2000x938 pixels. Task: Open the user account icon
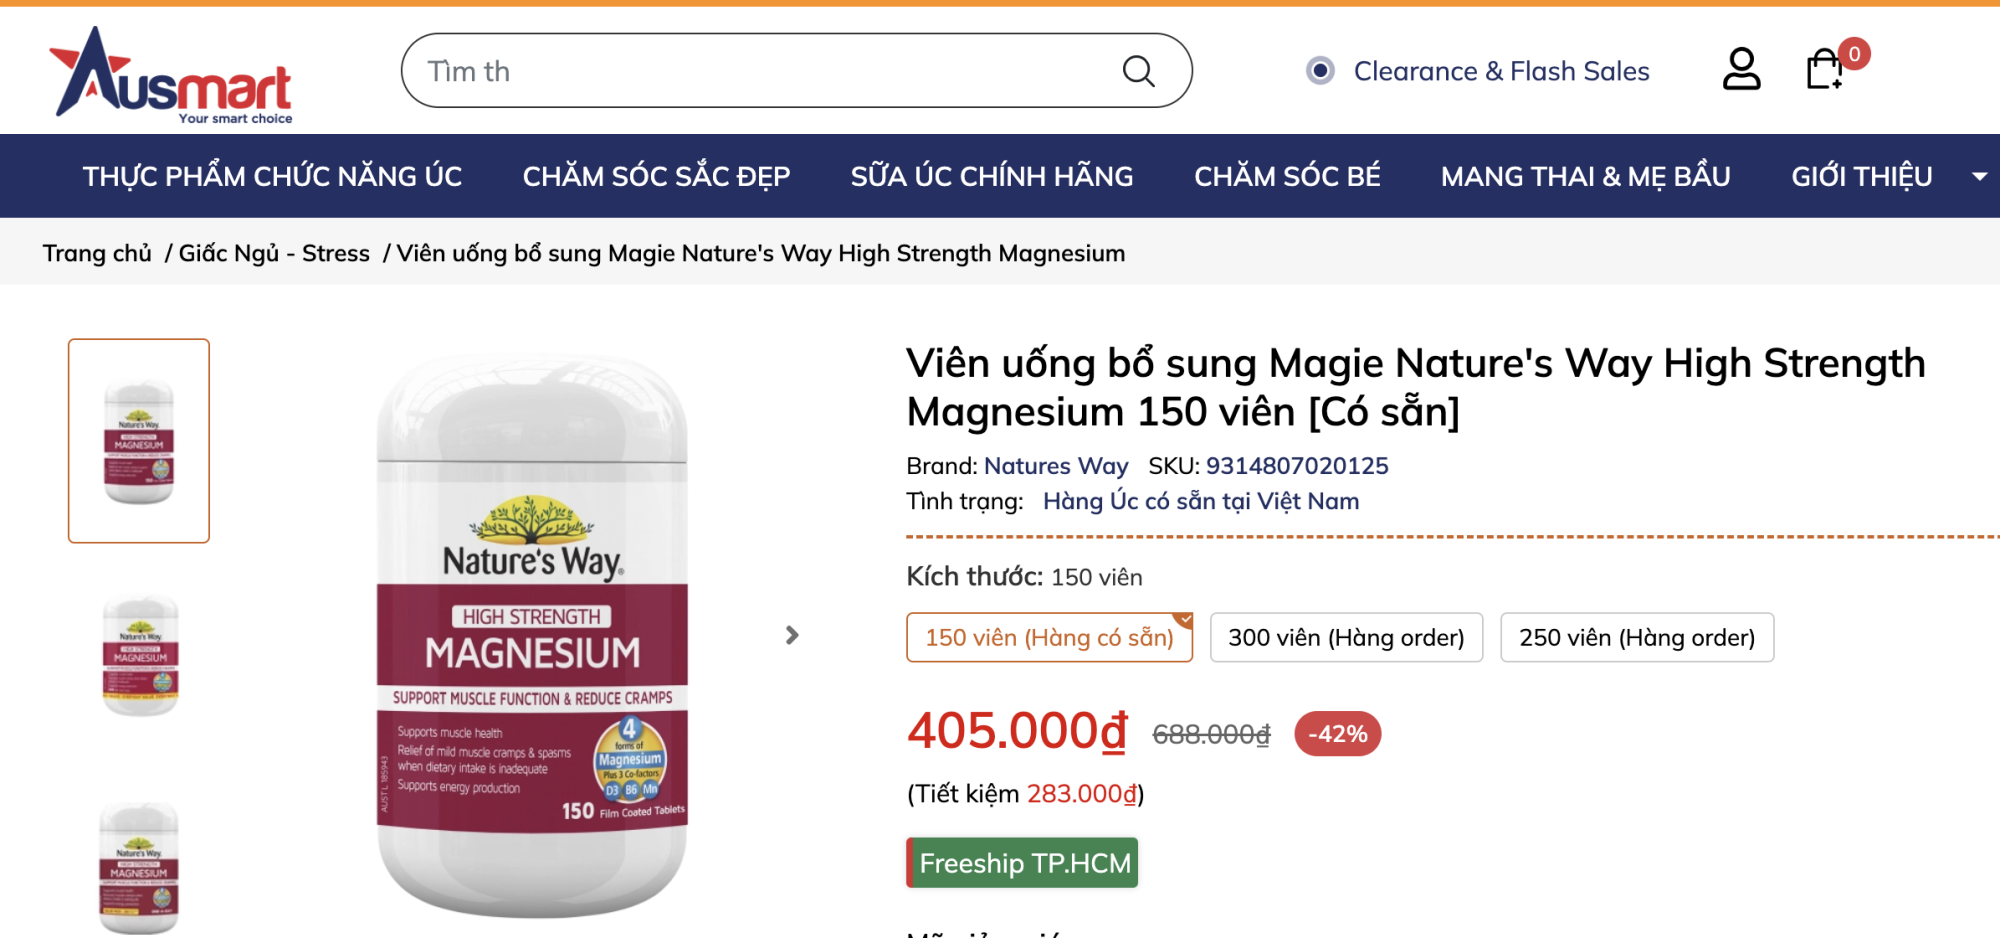[1741, 69]
